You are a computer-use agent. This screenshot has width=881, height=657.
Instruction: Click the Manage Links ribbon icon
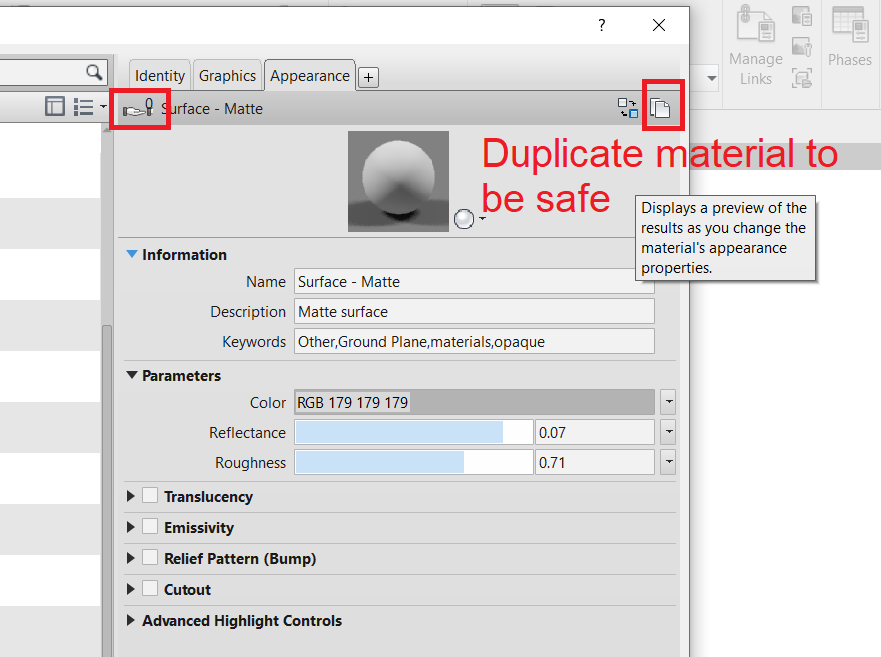(755, 35)
